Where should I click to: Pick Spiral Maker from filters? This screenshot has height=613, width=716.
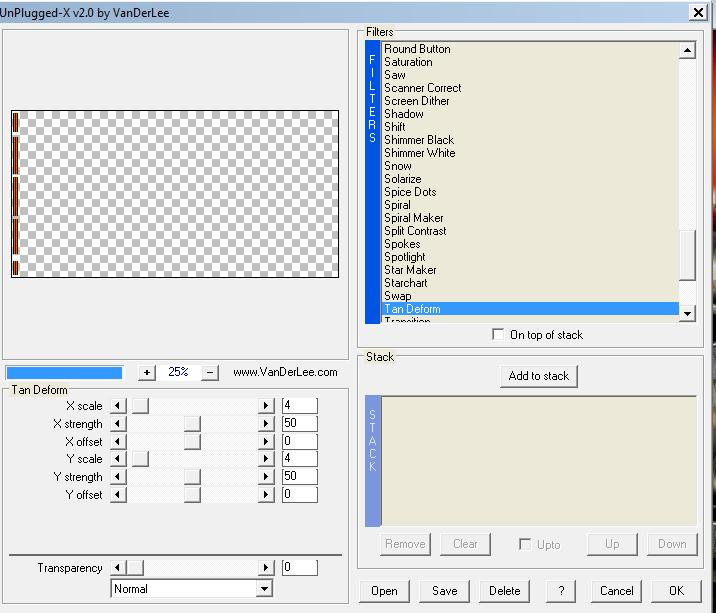pyautogui.click(x=413, y=218)
